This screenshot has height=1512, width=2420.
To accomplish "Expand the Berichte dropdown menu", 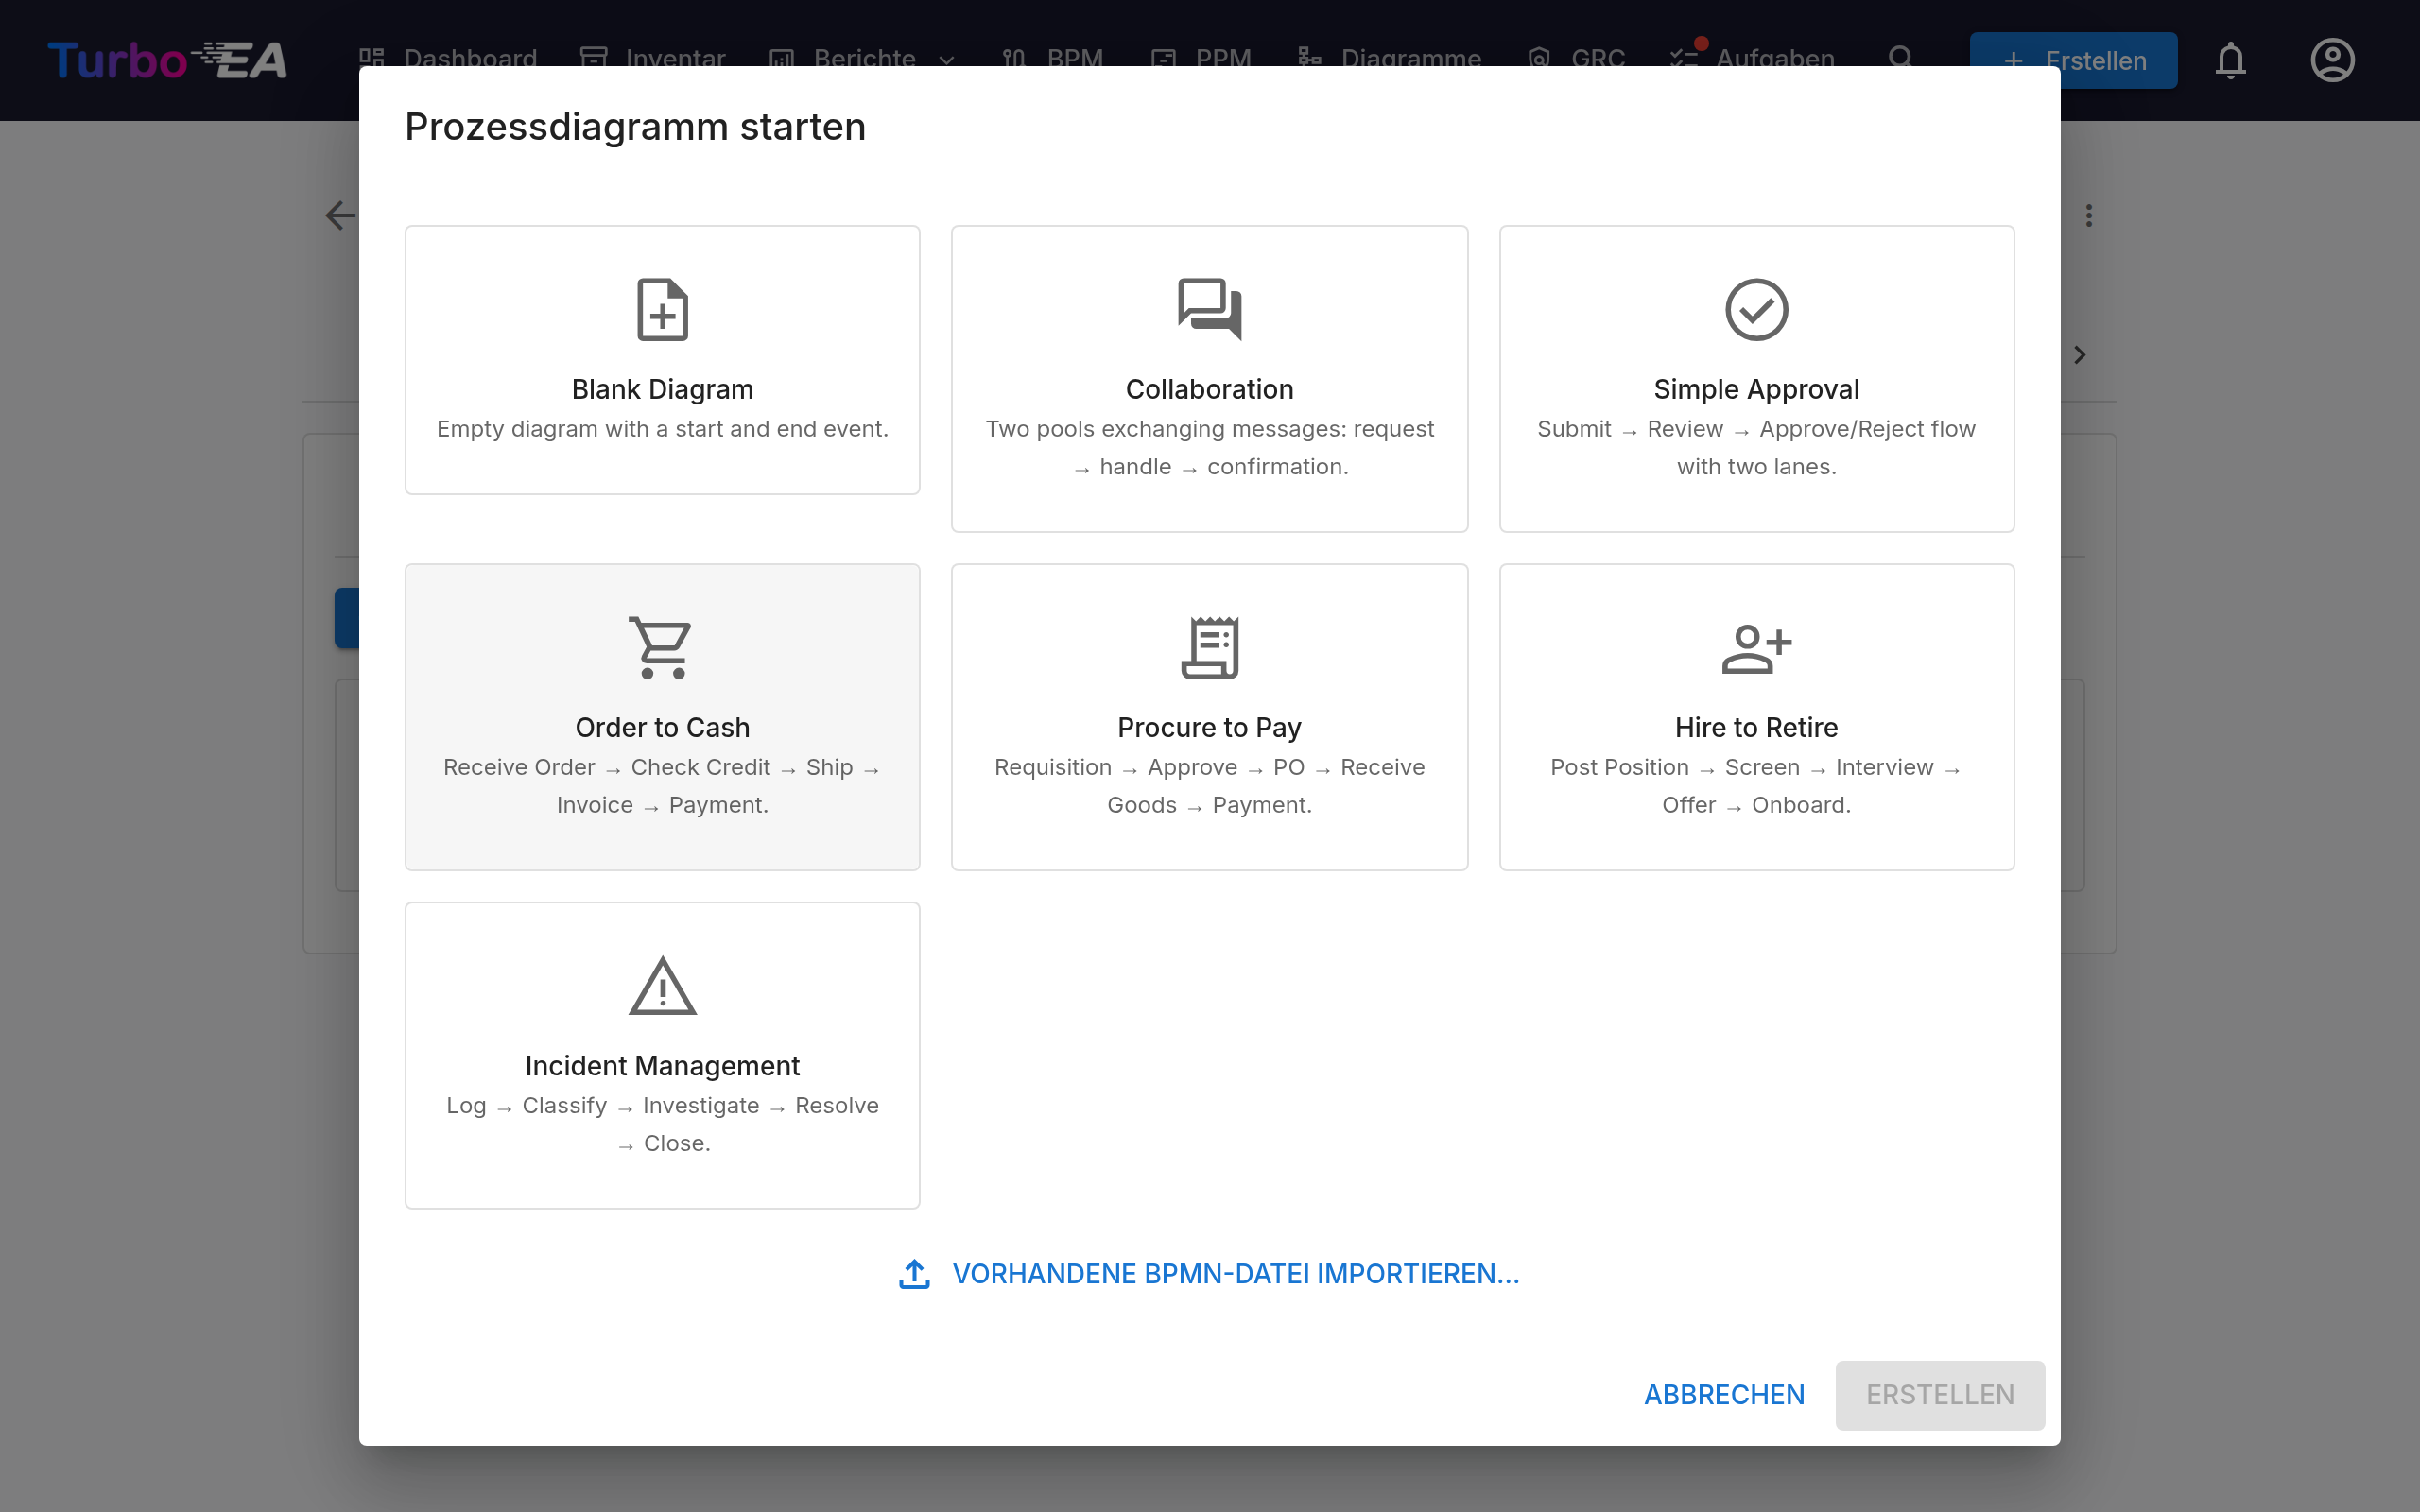I will click(x=862, y=58).
